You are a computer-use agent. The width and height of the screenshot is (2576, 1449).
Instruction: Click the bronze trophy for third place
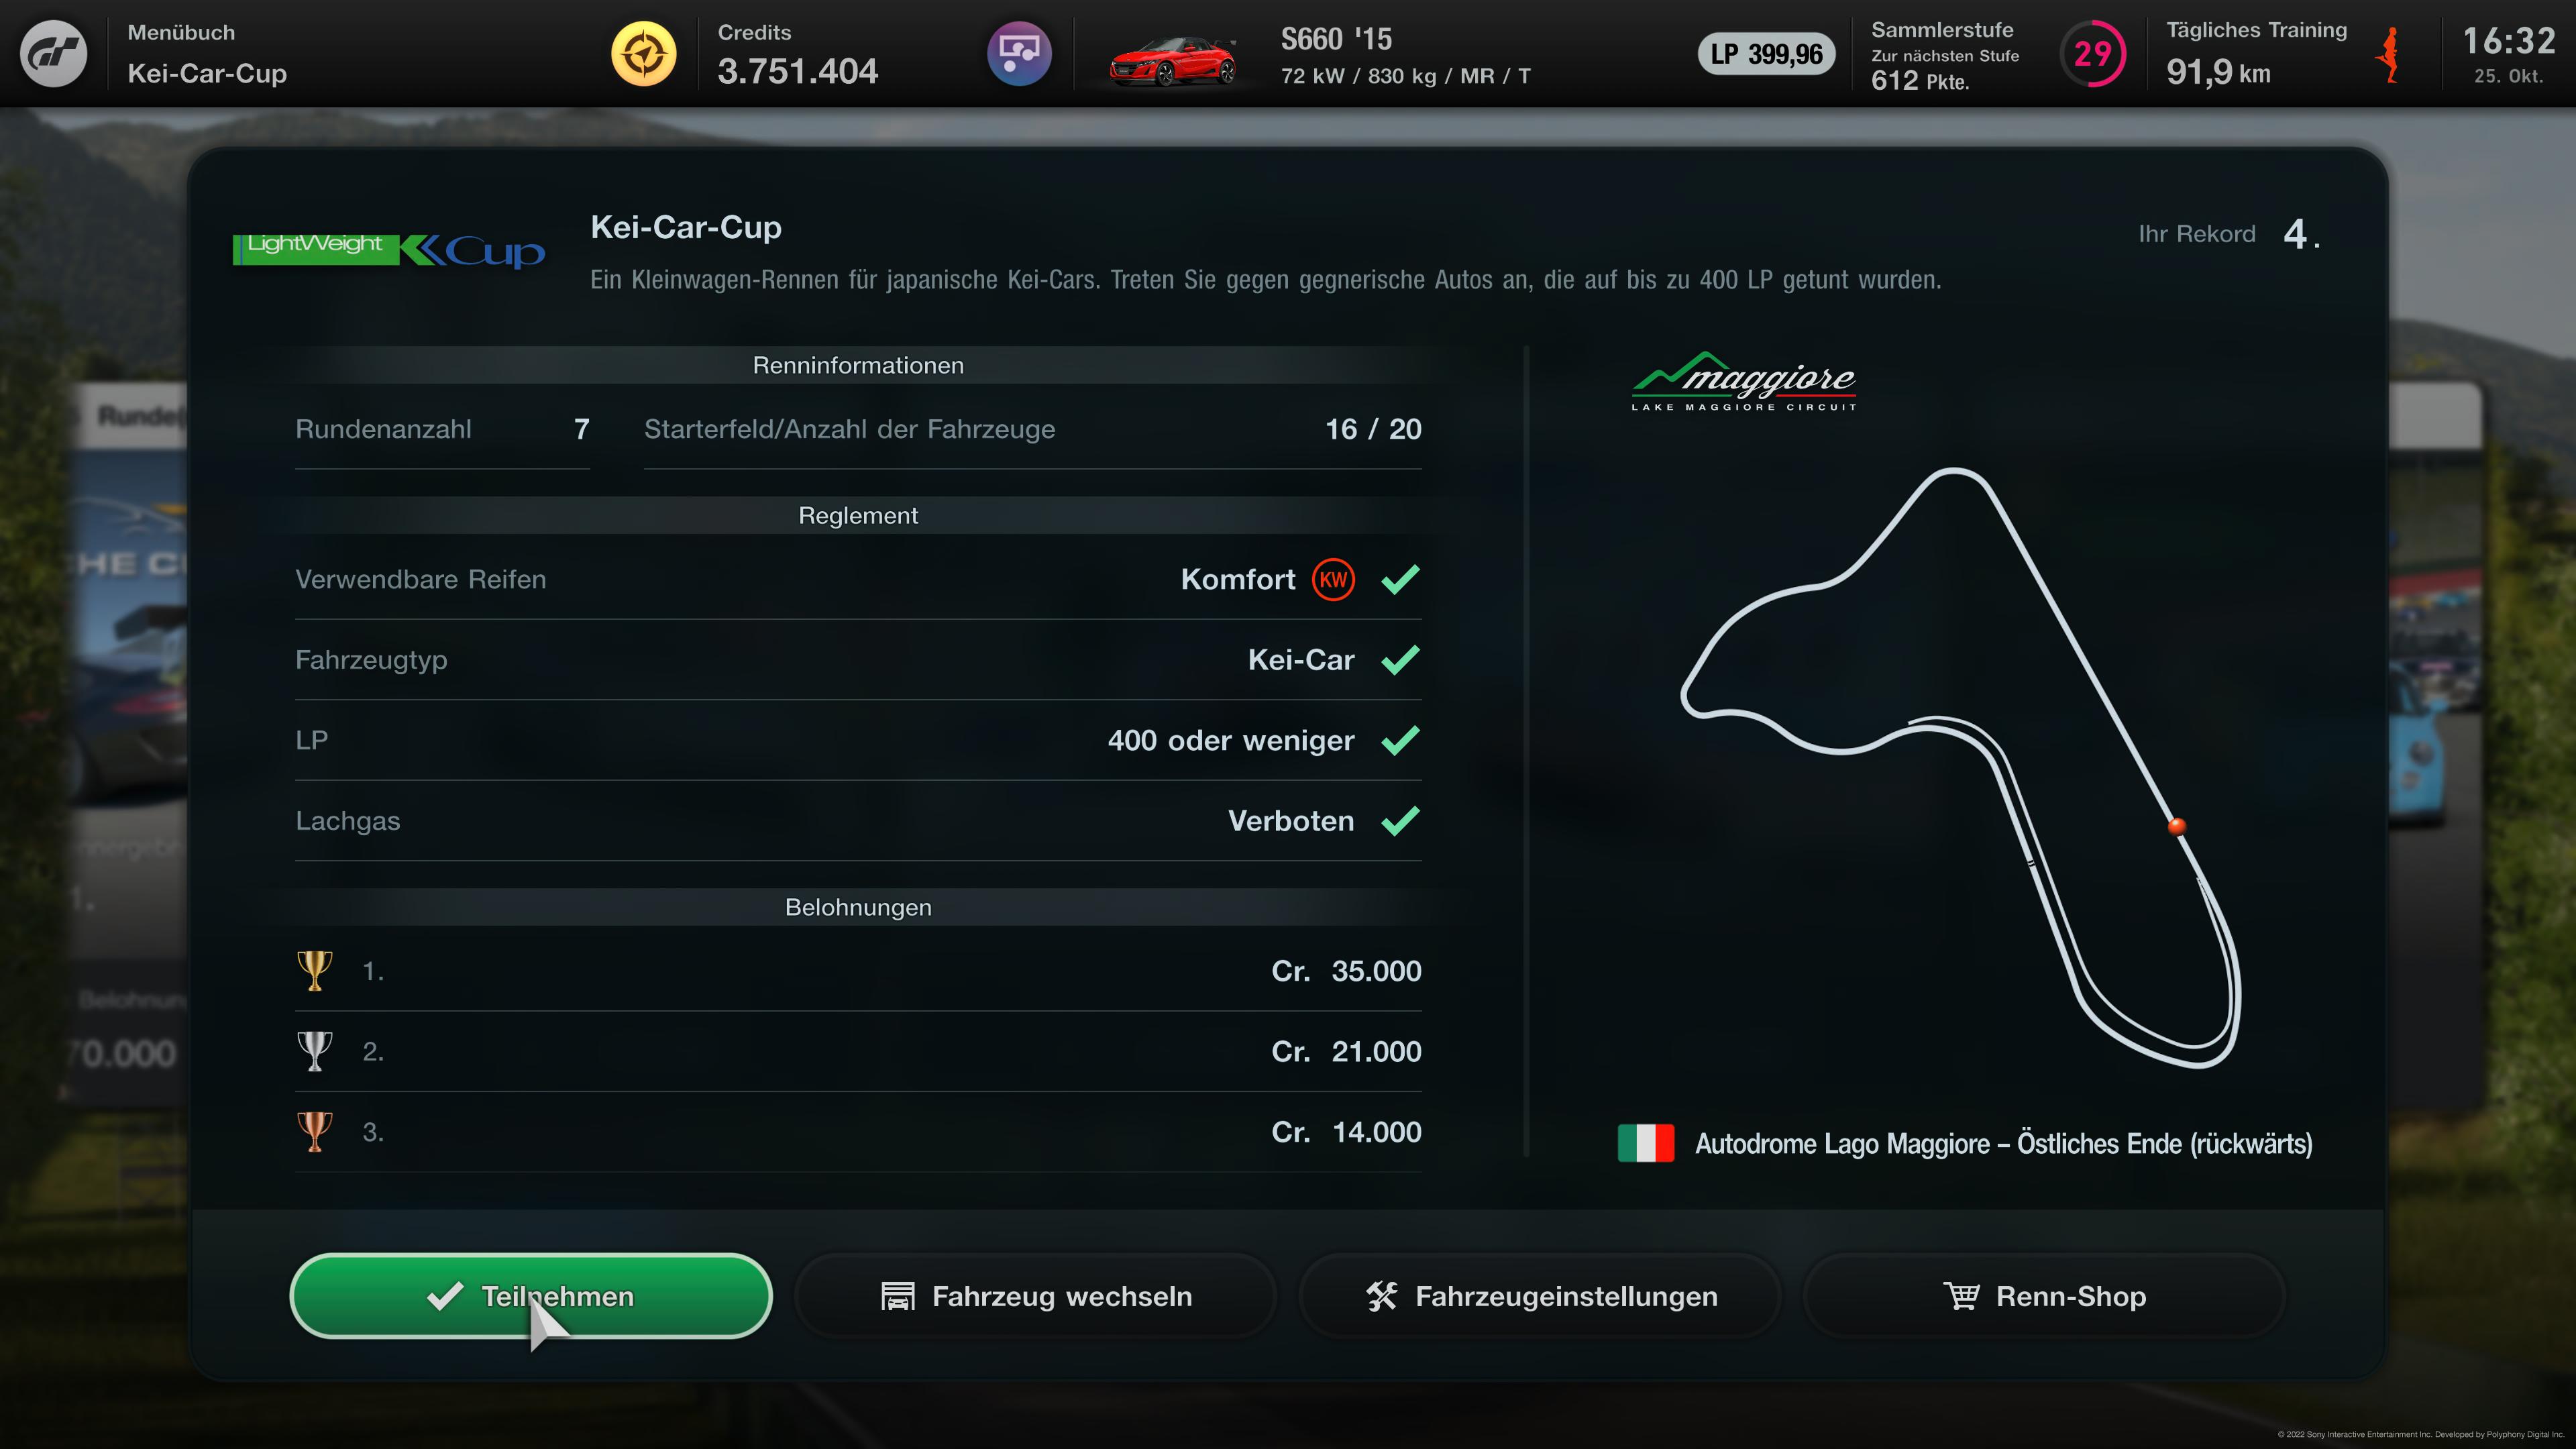[314, 1132]
